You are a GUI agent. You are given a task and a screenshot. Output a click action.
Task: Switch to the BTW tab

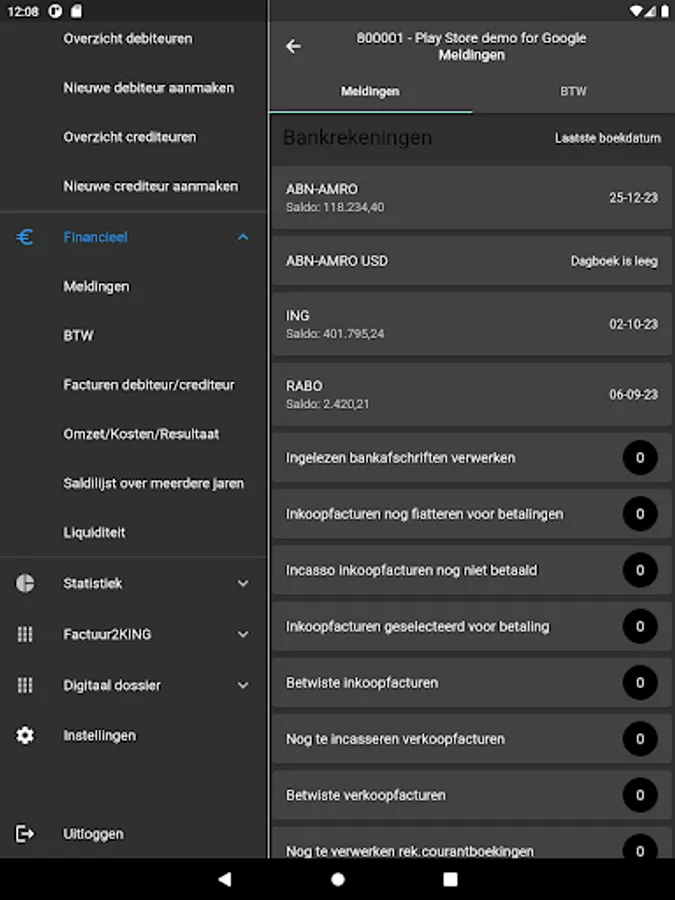(x=573, y=90)
